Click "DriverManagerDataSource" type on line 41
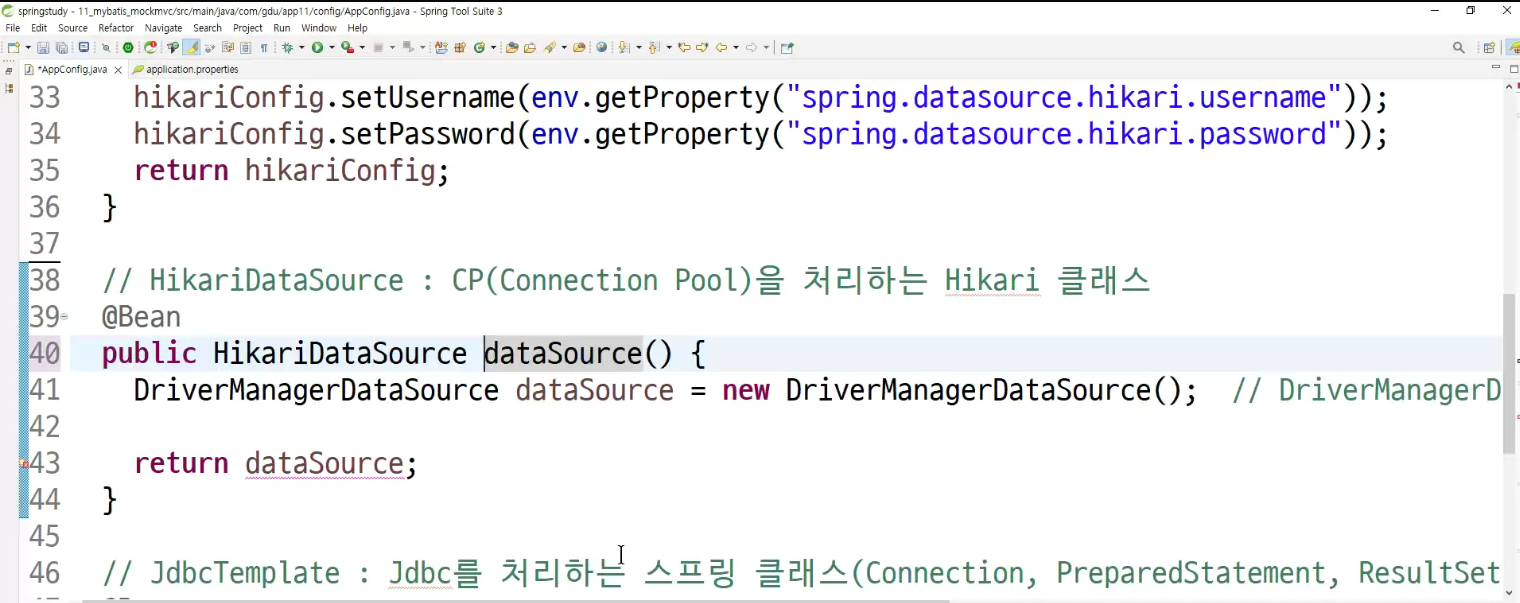The width and height of the screenshot is (1520, 603). click(316, 390)
